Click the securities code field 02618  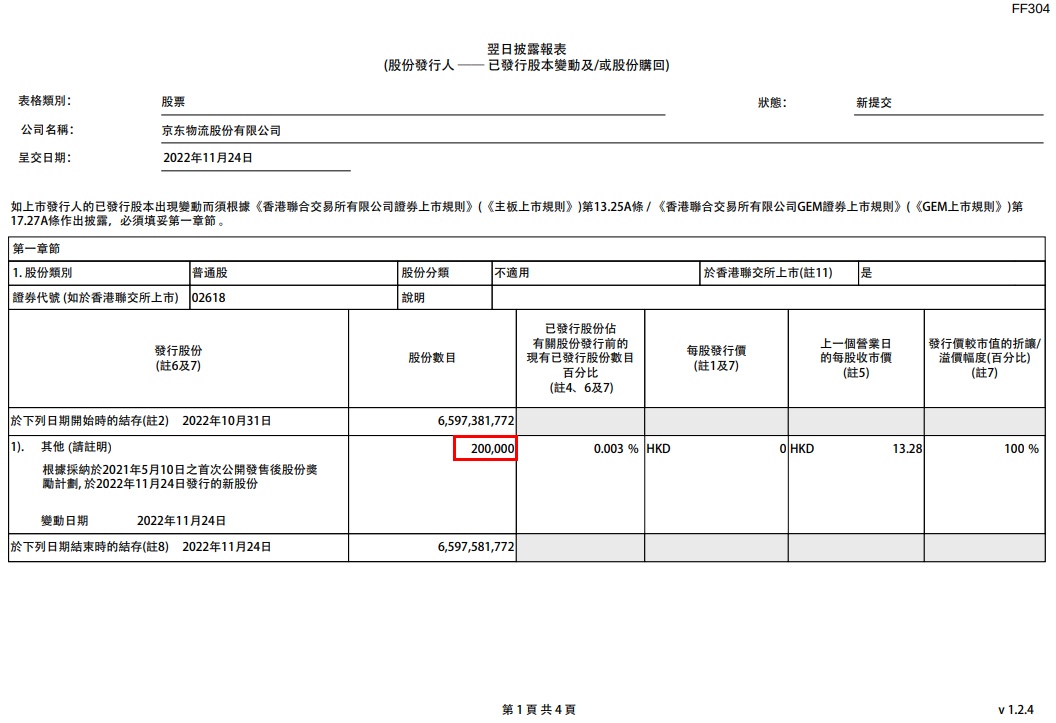(x=292, y=297)
